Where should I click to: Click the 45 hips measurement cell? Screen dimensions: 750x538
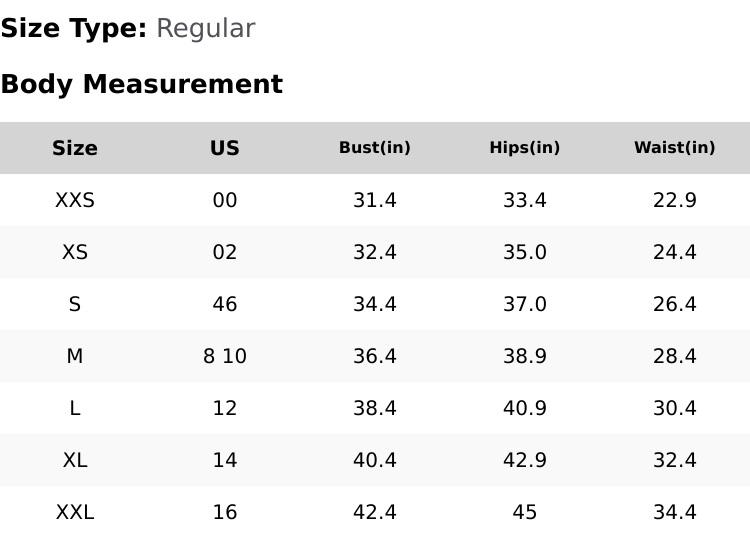coord(525,512)
